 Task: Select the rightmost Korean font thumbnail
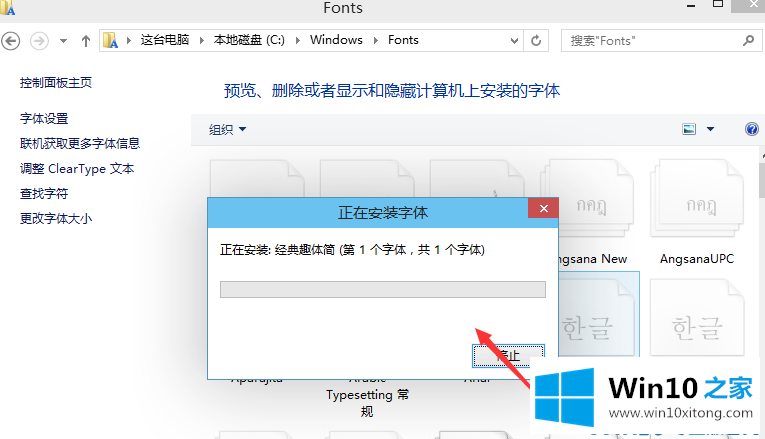click(697, 317)
